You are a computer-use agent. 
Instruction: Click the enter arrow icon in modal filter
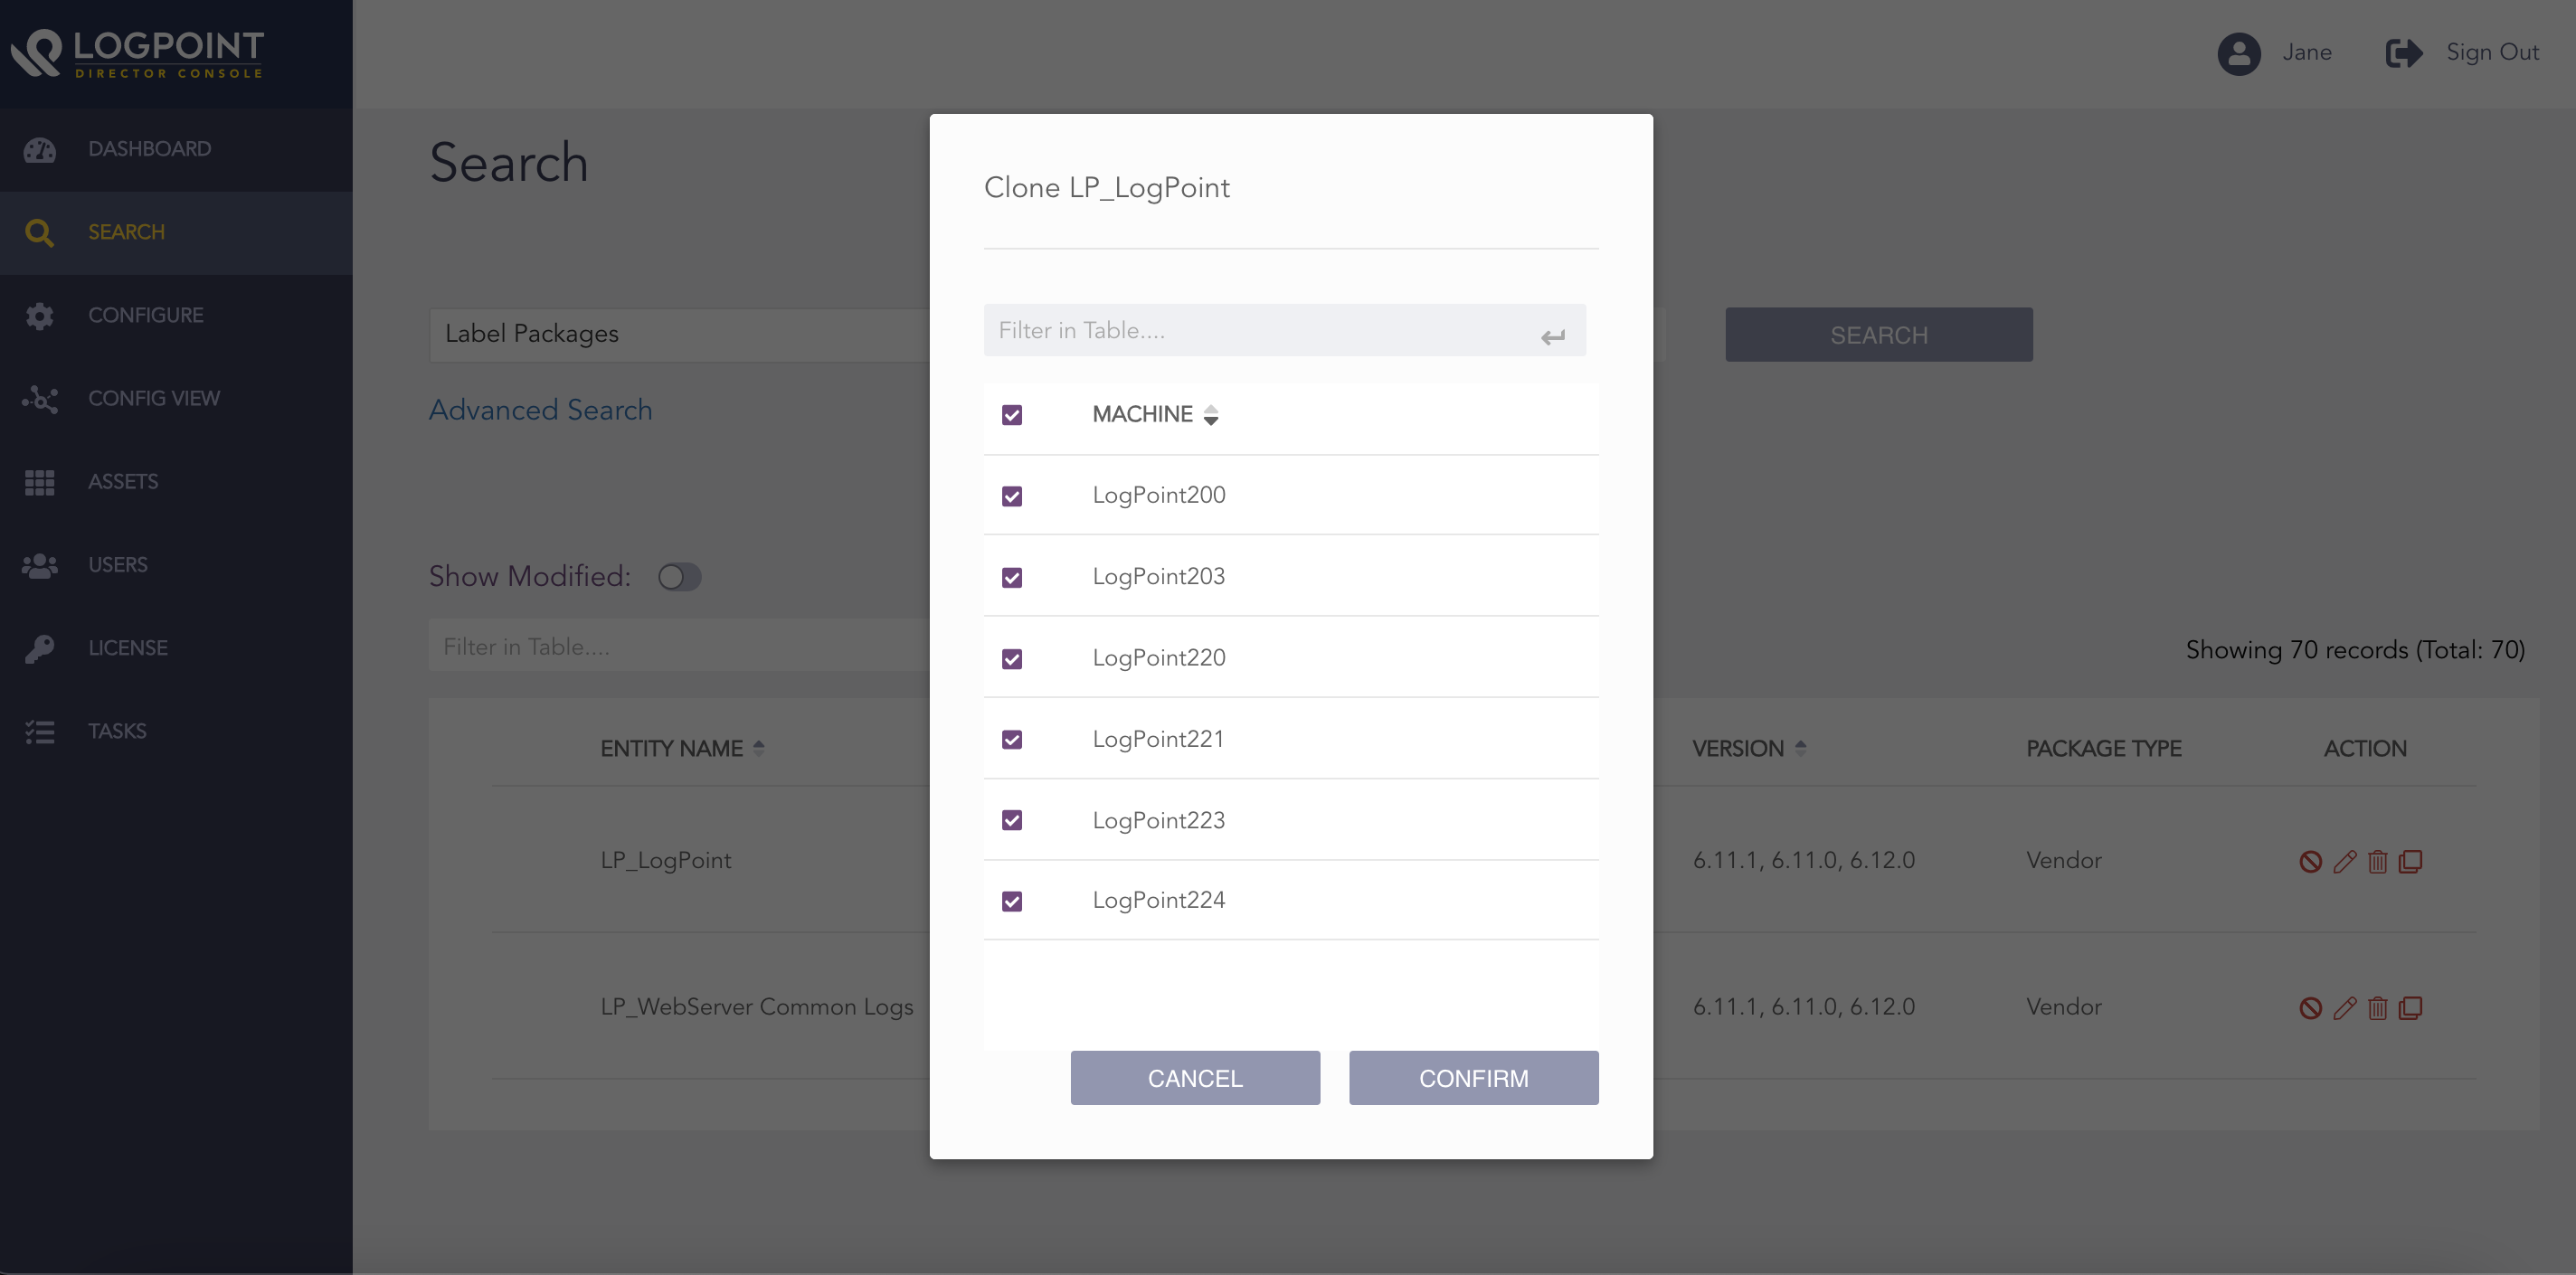pyautogui.click(x=1552, y=337)
